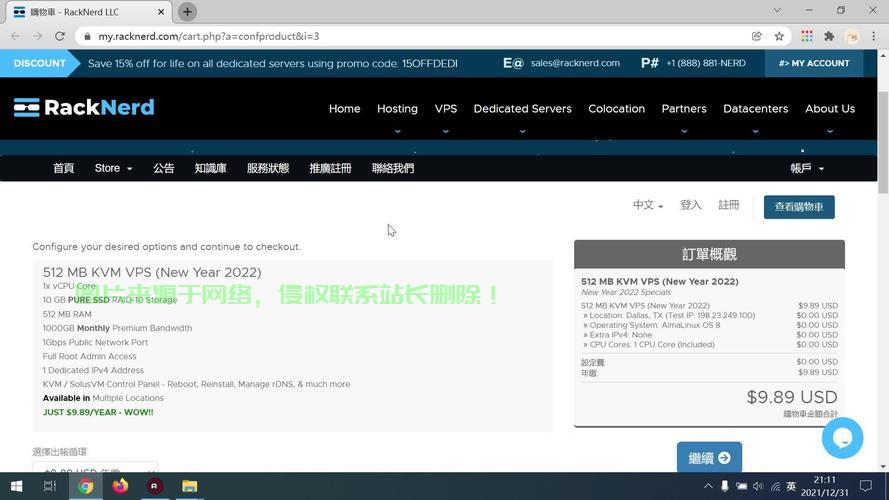Viewport: 889px width, 500px height.
Task: Reload the page with the browser refresh icon
Action: [x=60, y=36]
